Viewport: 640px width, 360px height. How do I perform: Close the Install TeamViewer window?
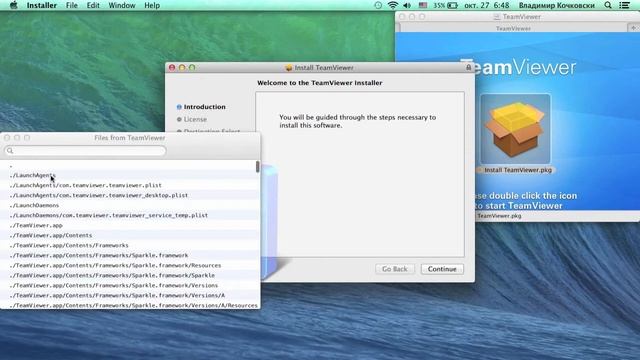172,67
